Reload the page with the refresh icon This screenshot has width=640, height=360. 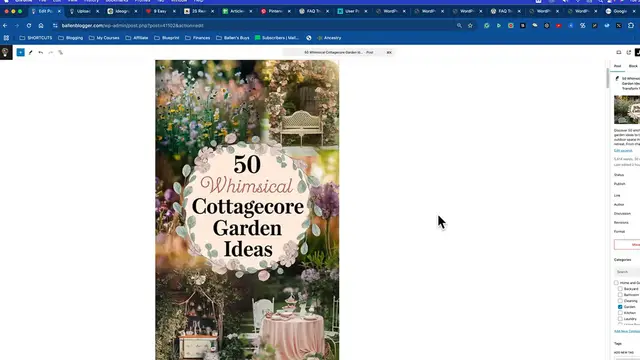[29, 25]
